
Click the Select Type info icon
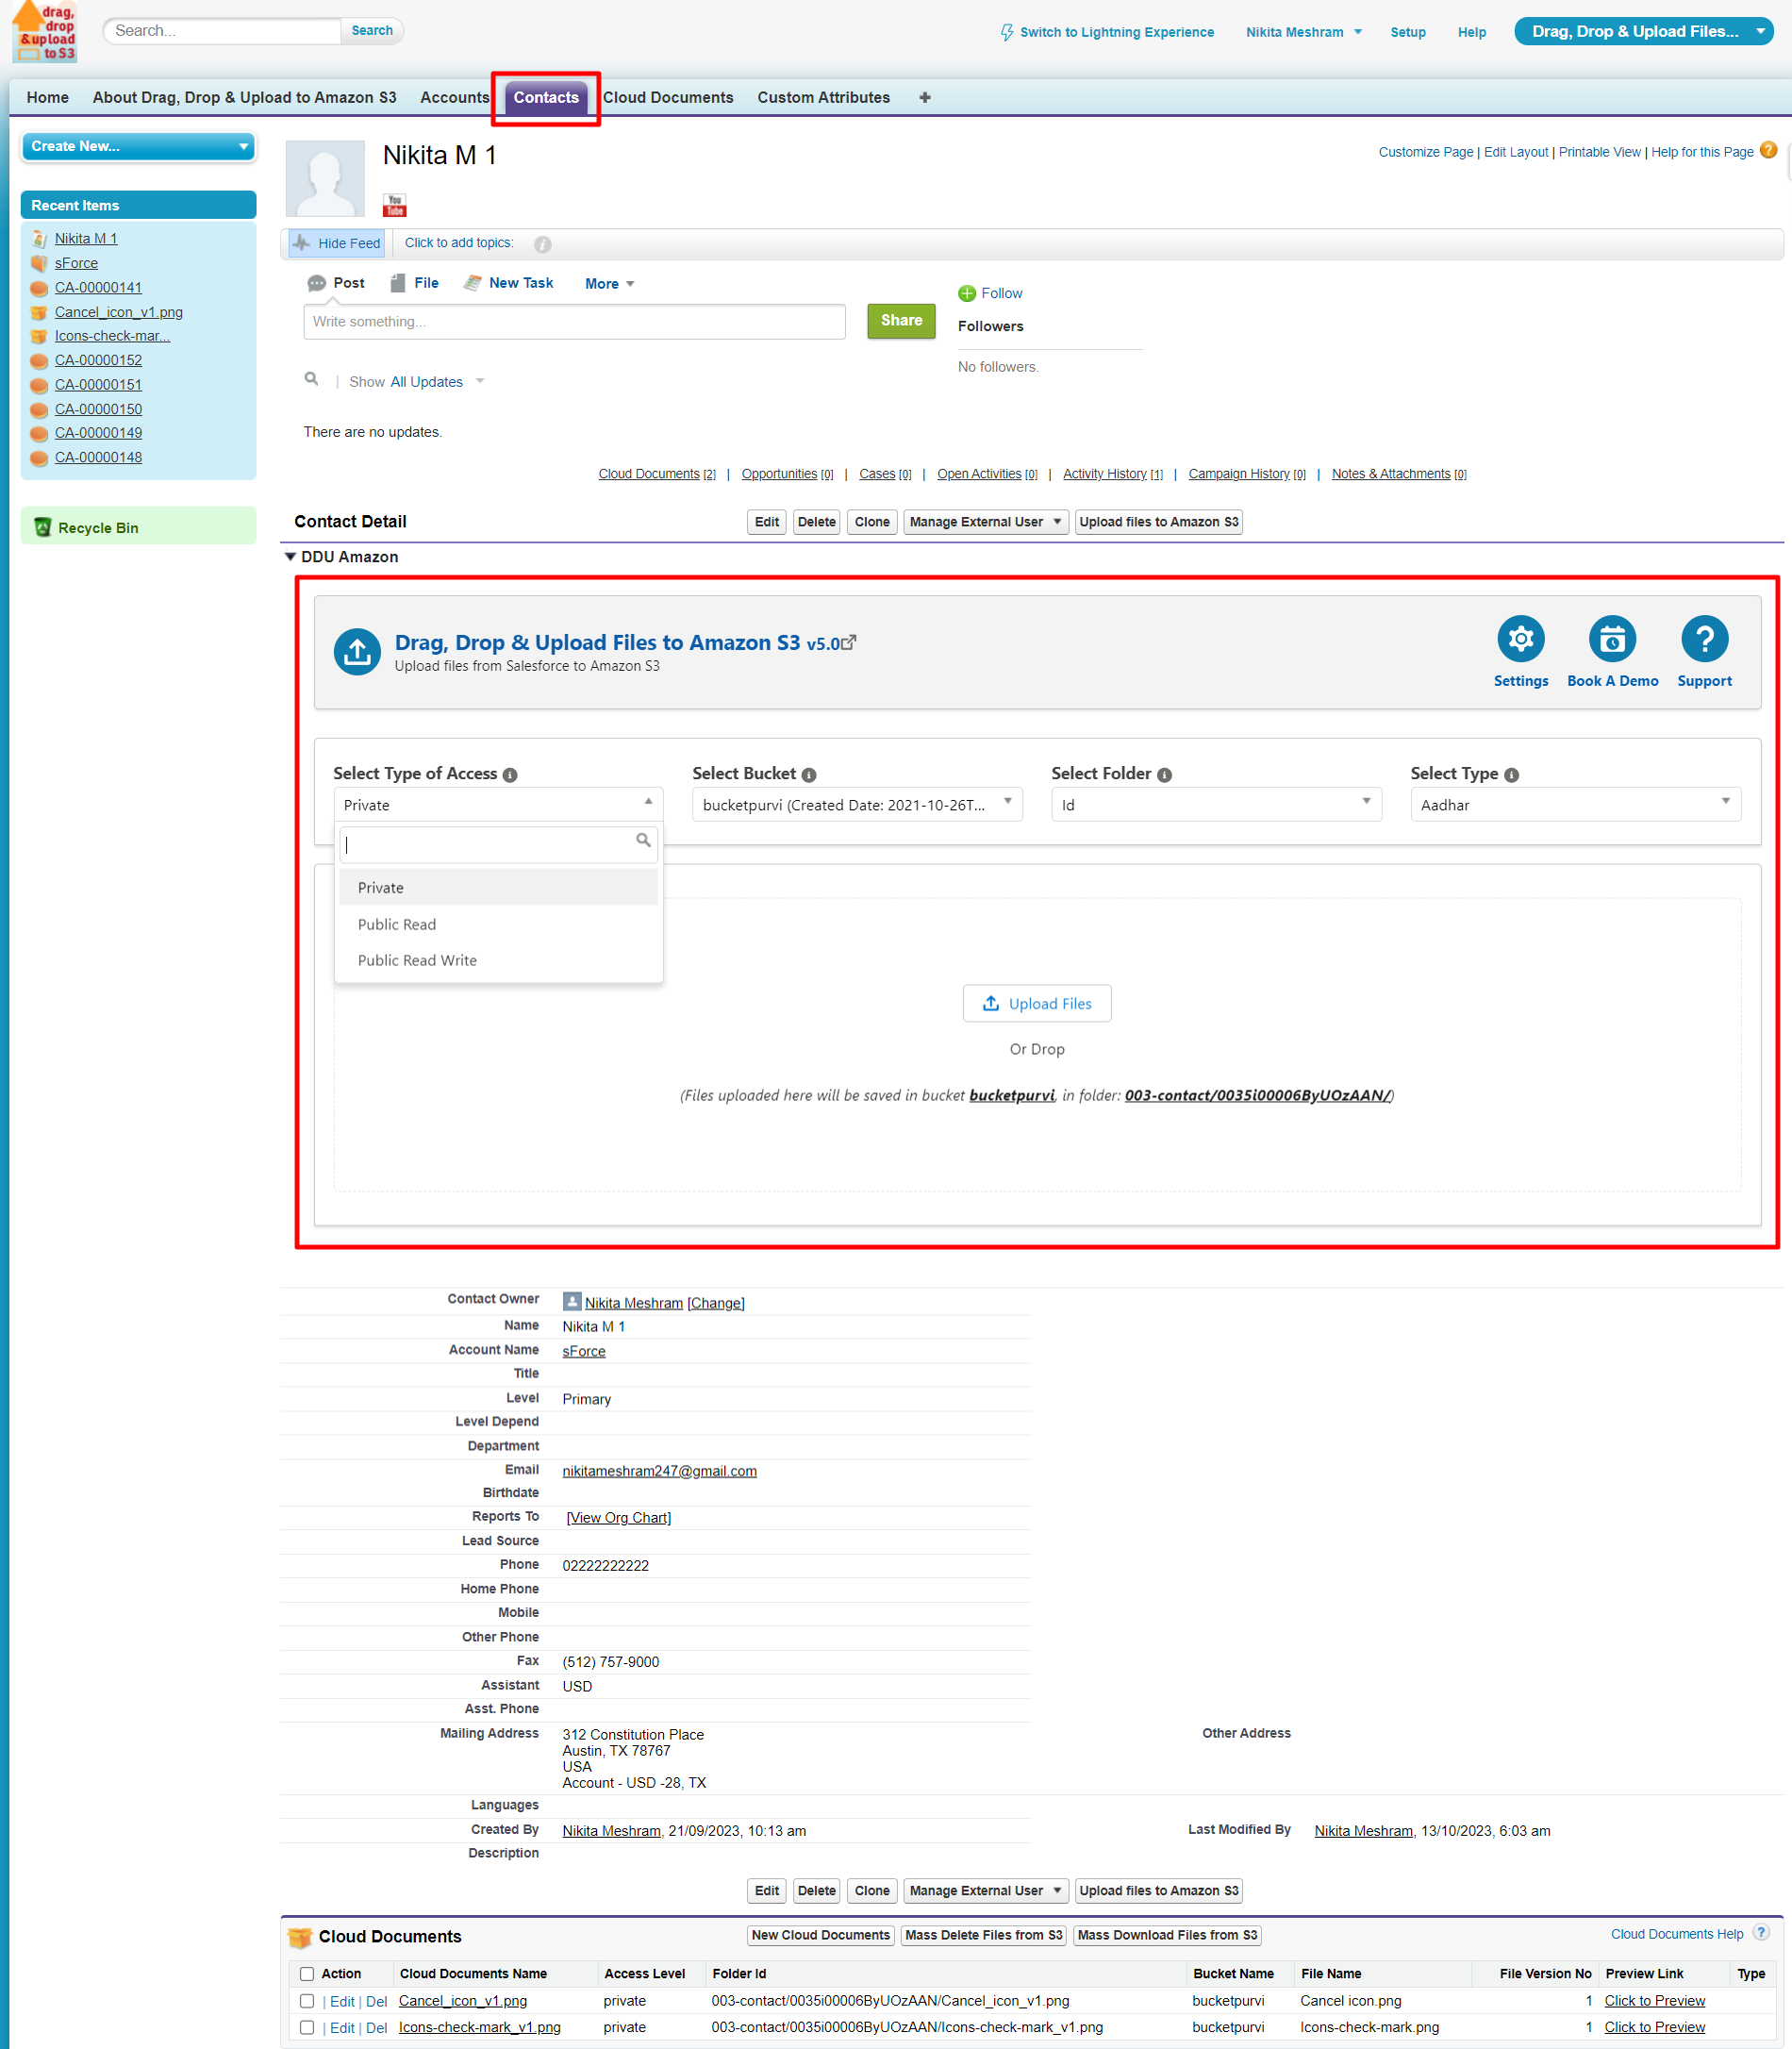1511,775
